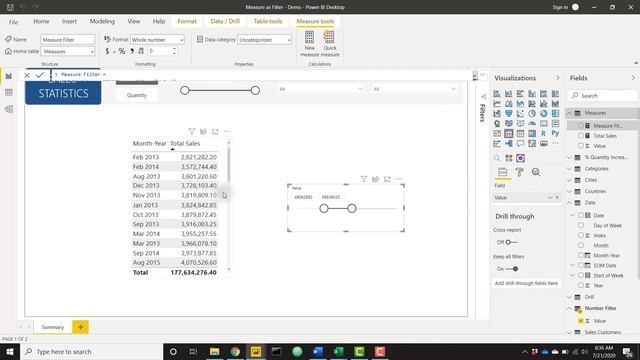The width and height of the screenshot is (640, 360).
Task: Toggle Keep all filters switch
Action: click(512, 269)
